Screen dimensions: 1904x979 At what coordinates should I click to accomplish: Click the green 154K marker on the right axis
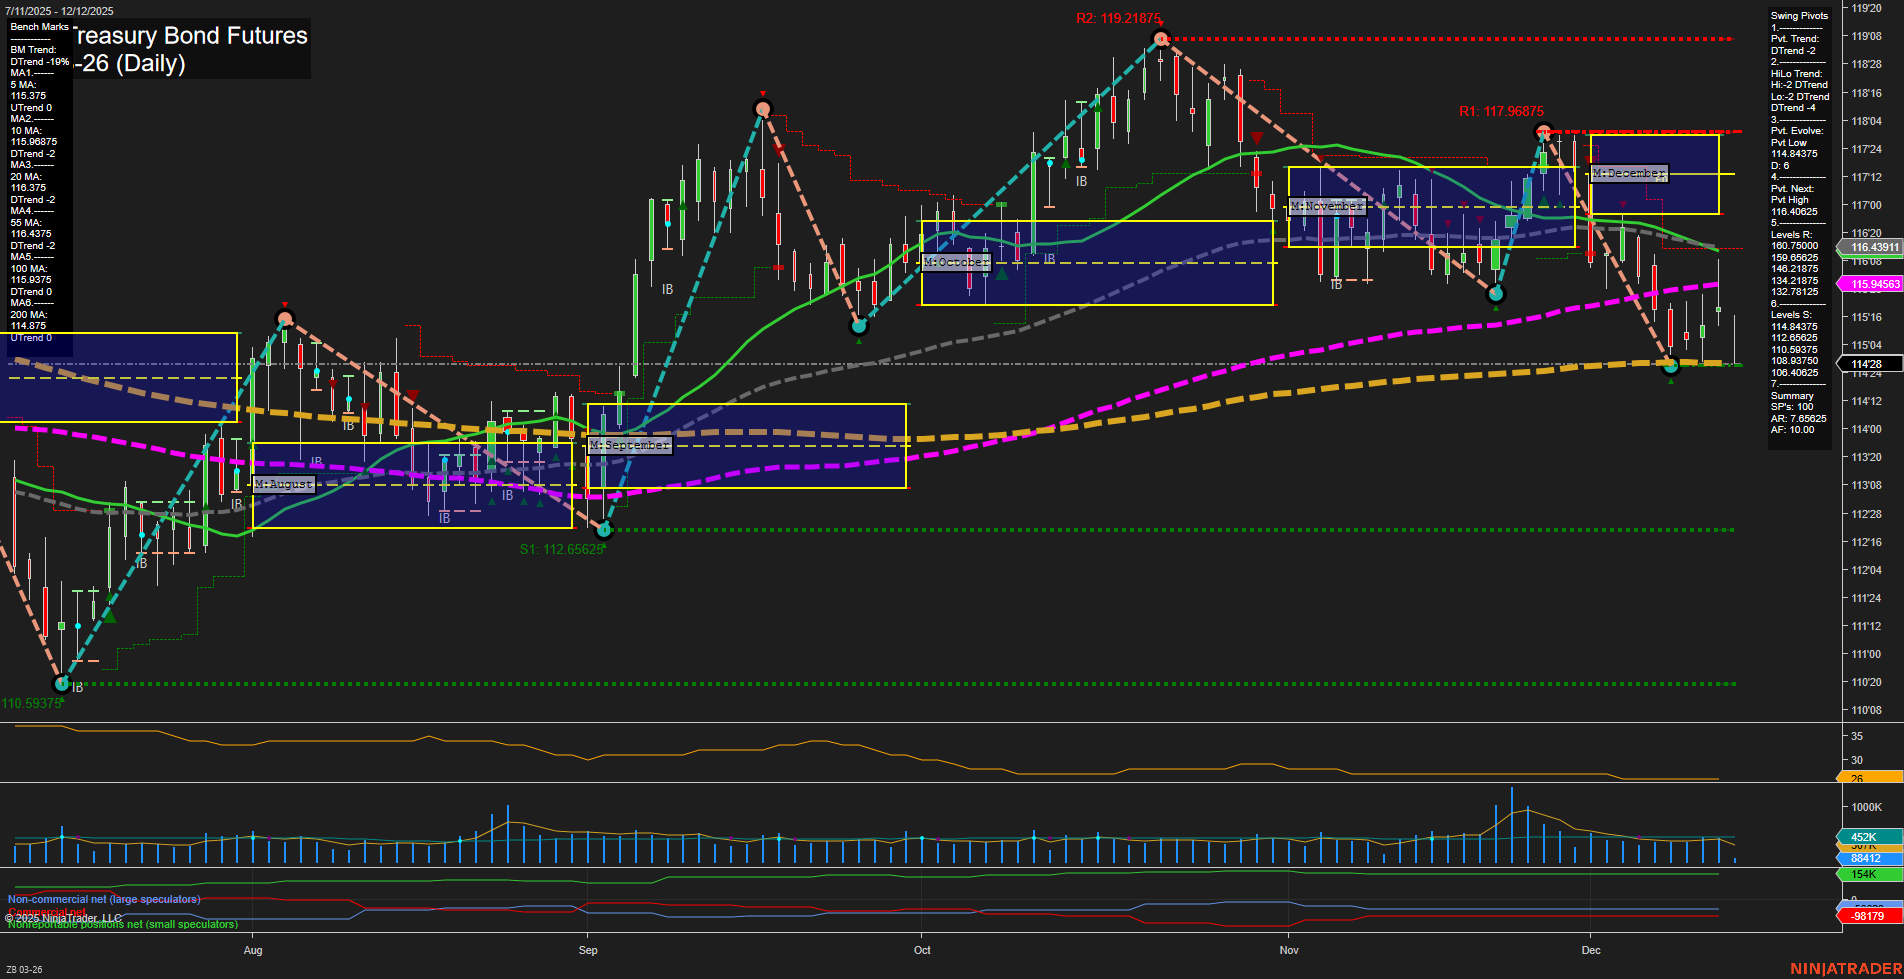(x=1862, y=873)
